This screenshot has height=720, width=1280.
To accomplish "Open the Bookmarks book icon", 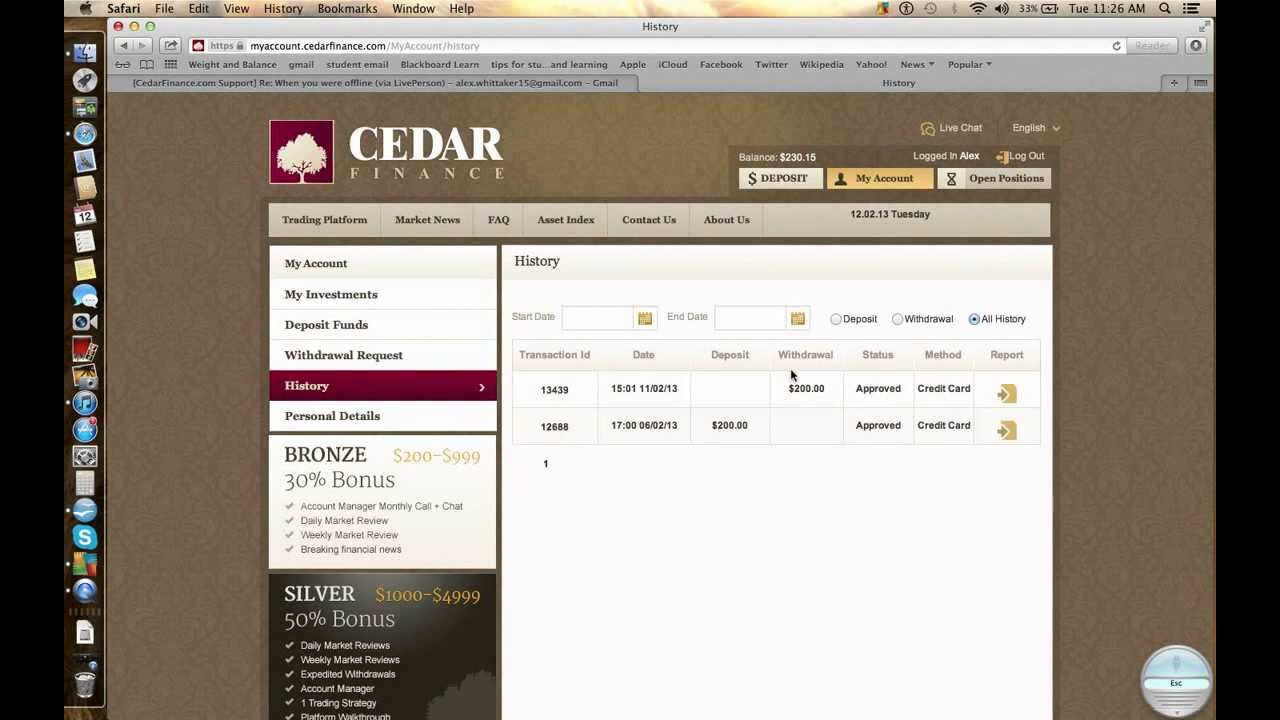I will tap(146, 64).
